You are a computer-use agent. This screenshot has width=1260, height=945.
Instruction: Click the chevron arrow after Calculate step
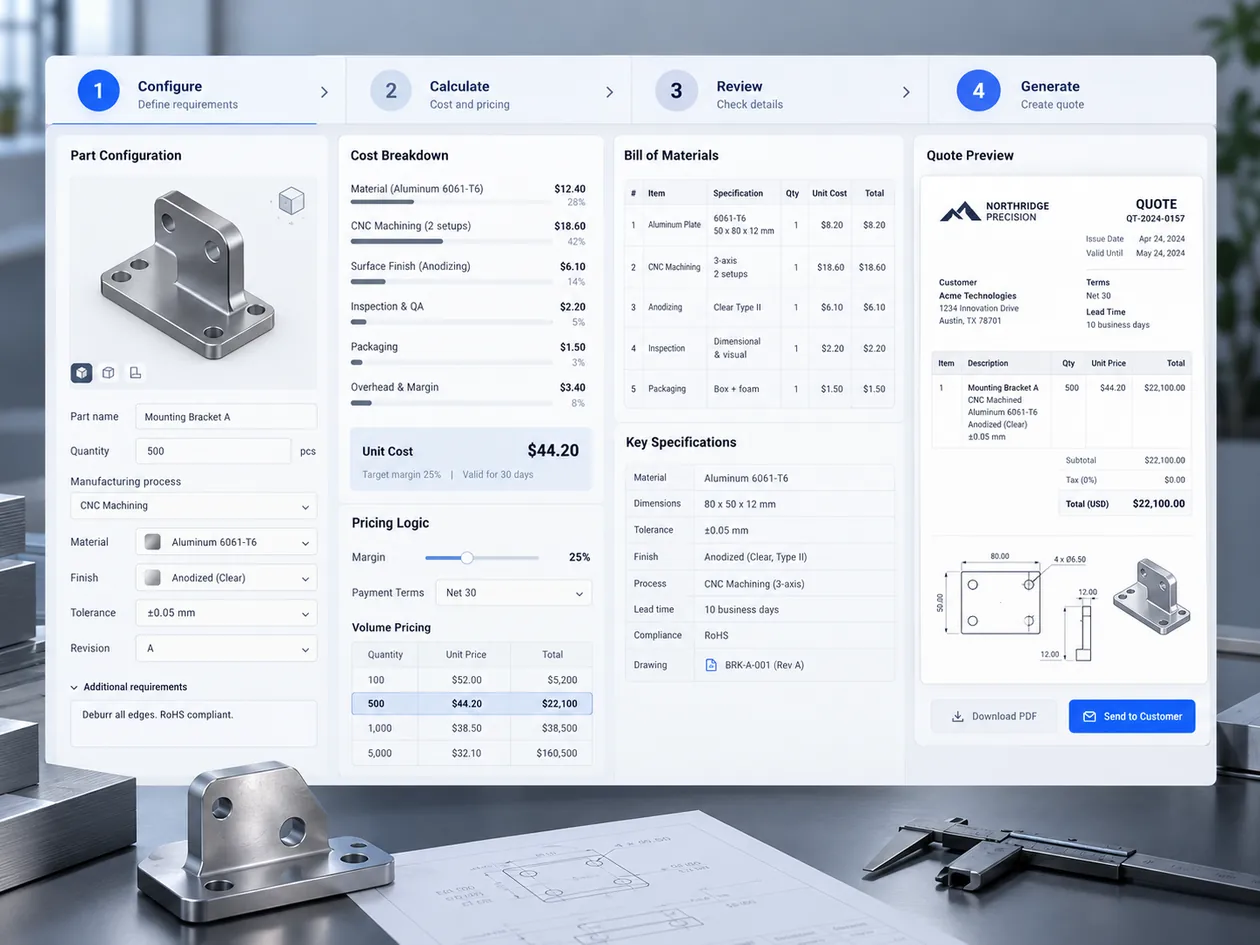pos(610,92)
